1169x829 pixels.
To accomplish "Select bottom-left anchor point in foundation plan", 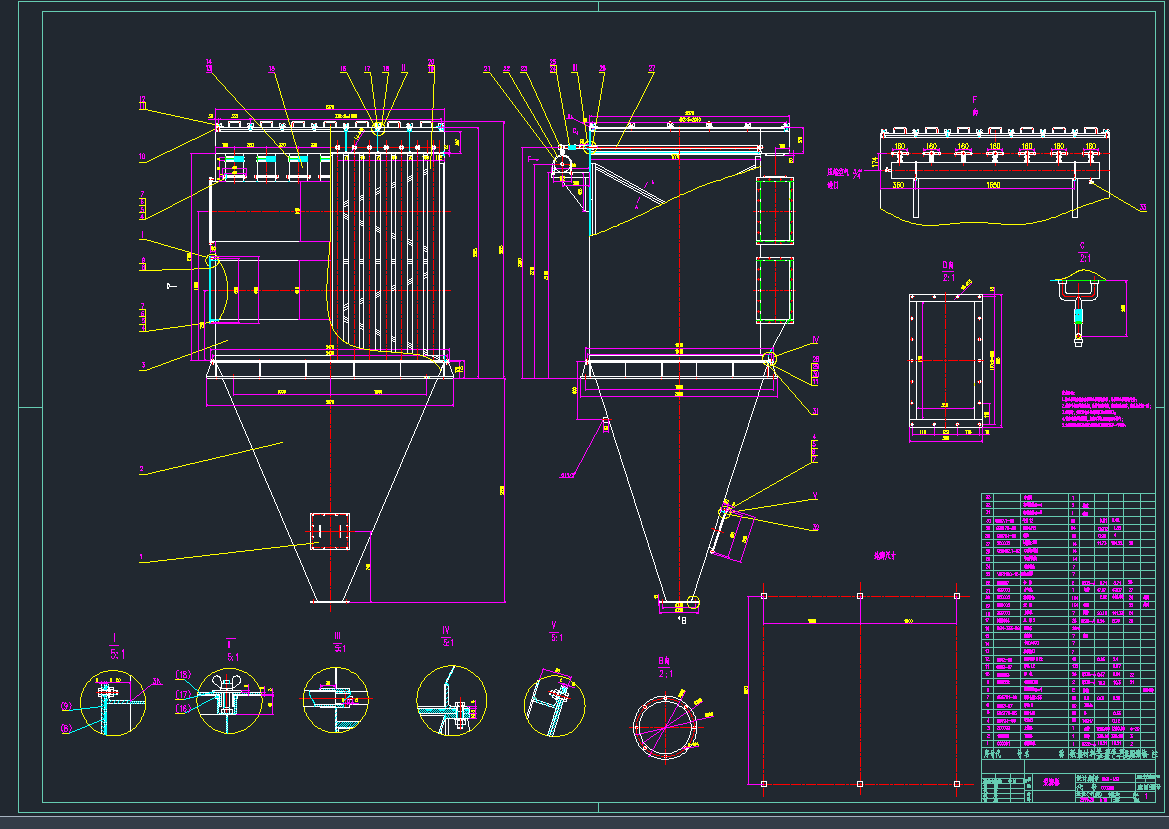I will pyautogui.click(x=764, y=784).
